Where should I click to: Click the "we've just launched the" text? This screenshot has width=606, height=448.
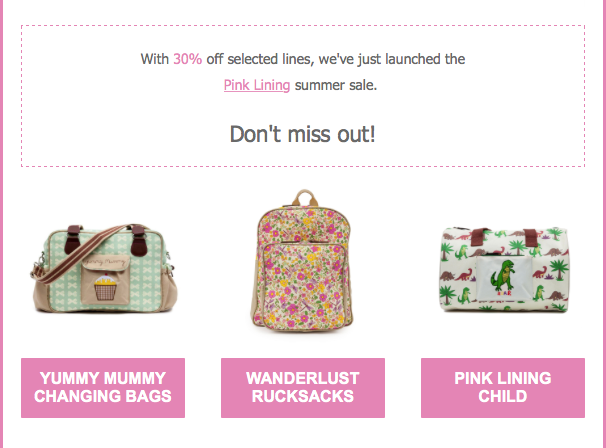pos(392,59)
